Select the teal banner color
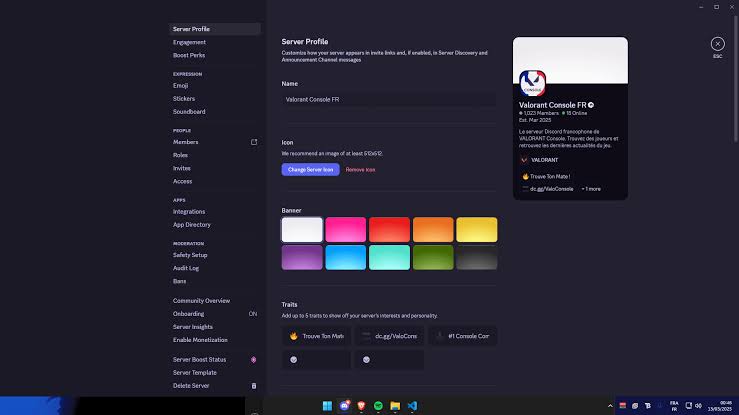739x415 pixels. click(x=389, y=257)
